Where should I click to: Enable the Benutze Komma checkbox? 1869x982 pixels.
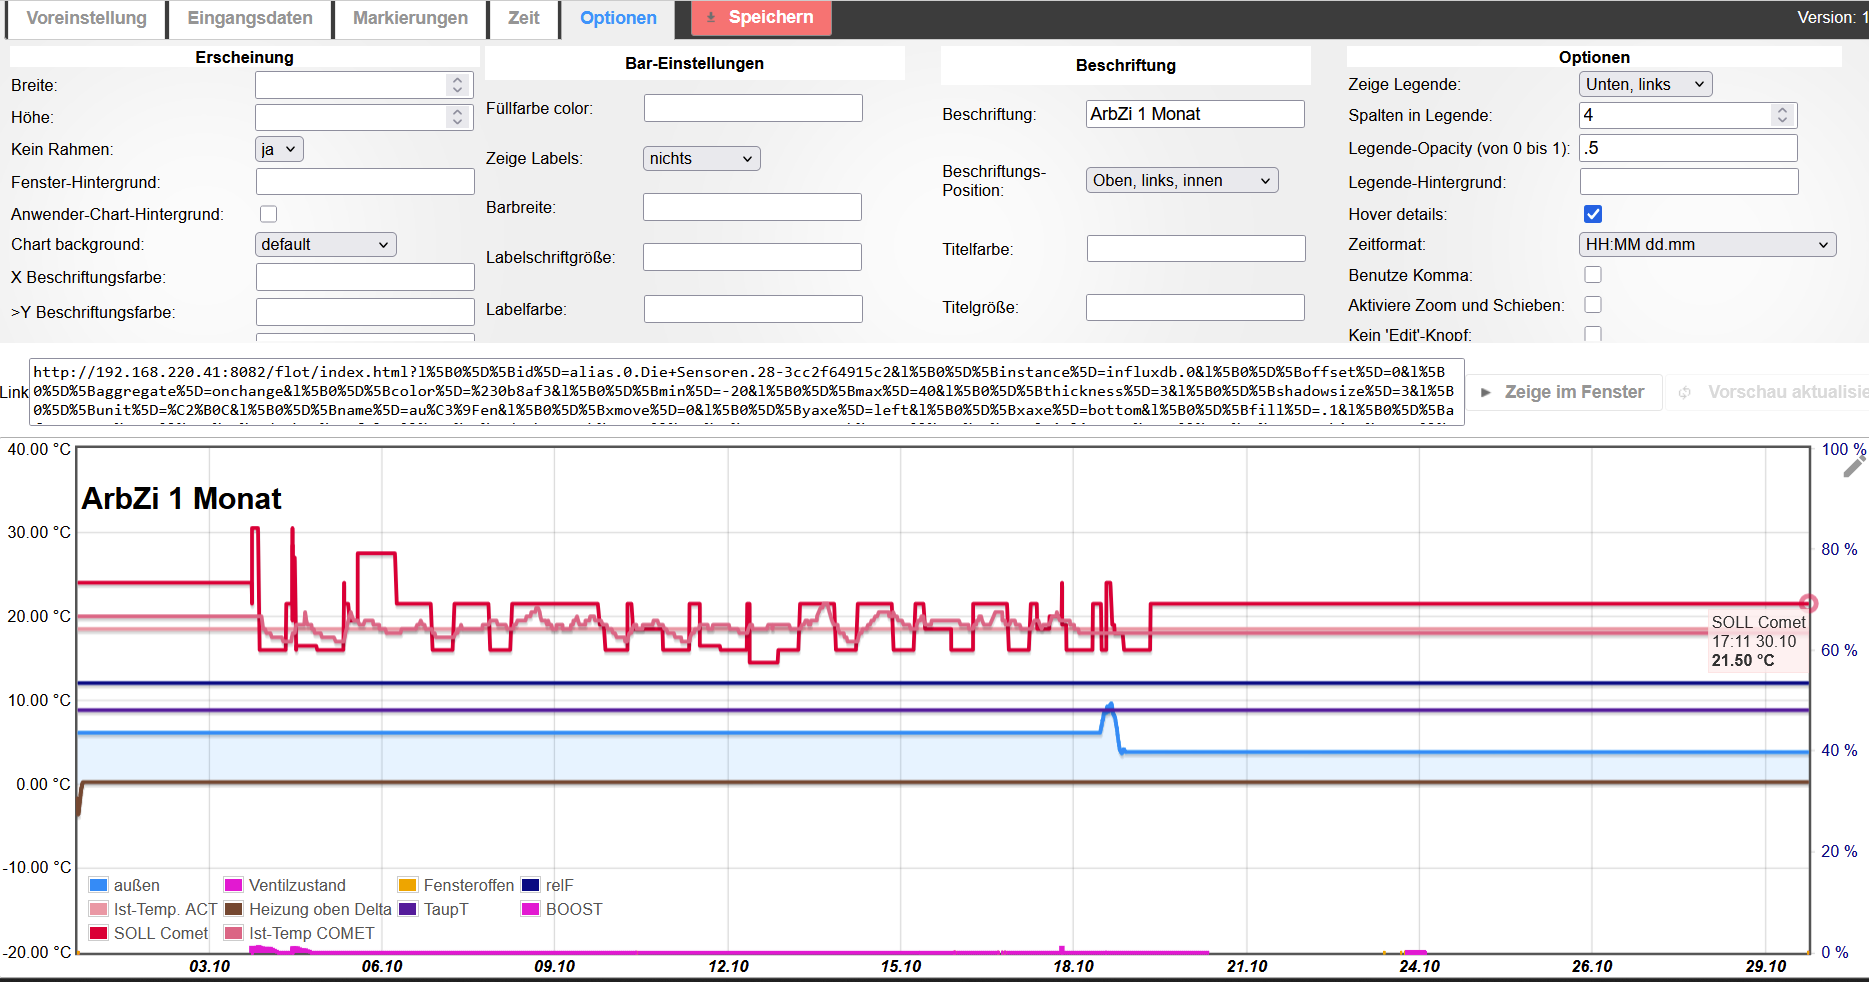(x=1593, y=274)
